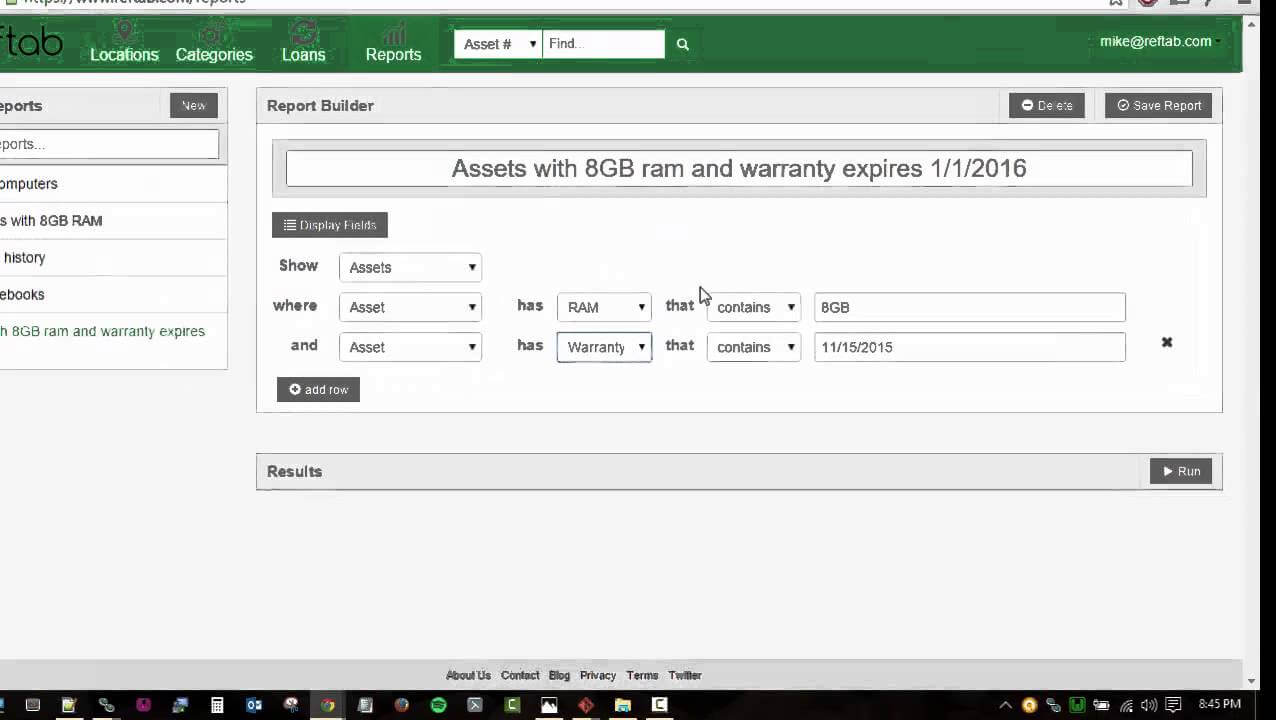Click the 8:45 PM taskbar clock
This screenshot has width=1276, height=720.
(1219, 705)
